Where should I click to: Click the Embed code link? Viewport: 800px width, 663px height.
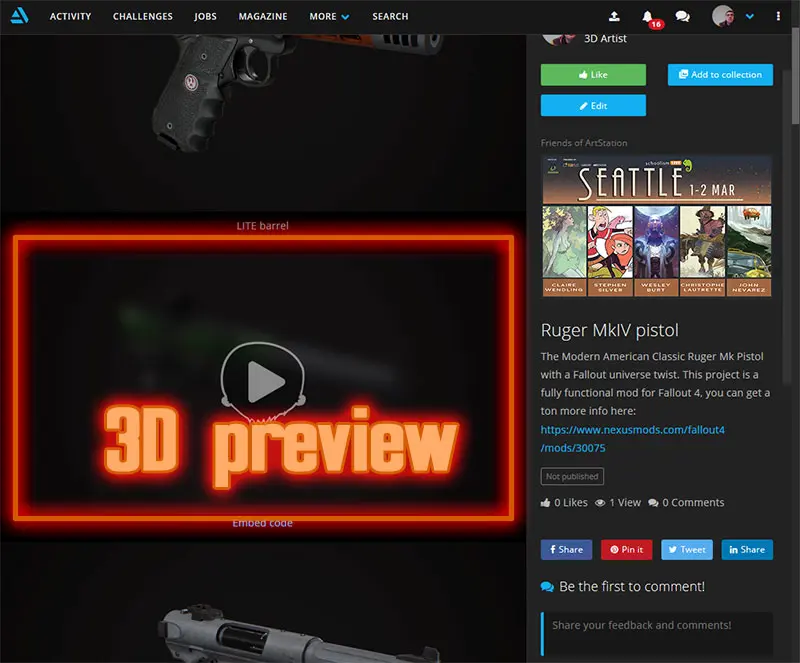coord(263,524)
